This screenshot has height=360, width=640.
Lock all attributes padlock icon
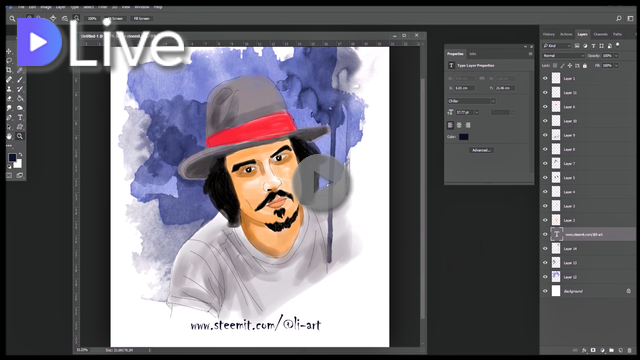tap(584, 65)
